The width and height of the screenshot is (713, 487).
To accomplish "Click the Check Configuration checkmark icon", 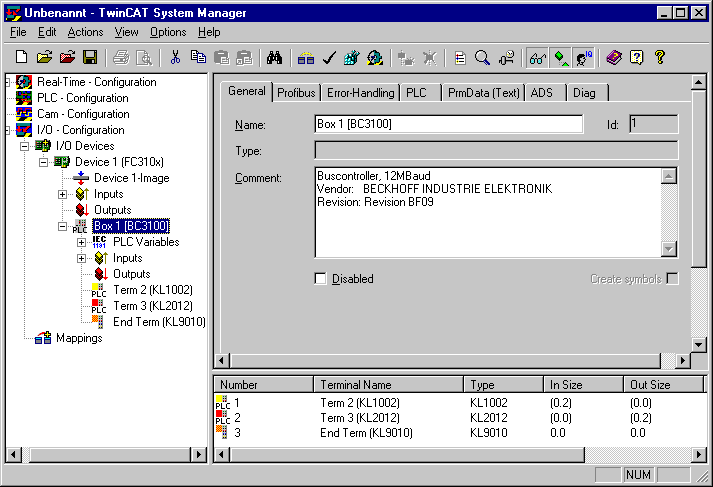I will coord(329,58).
